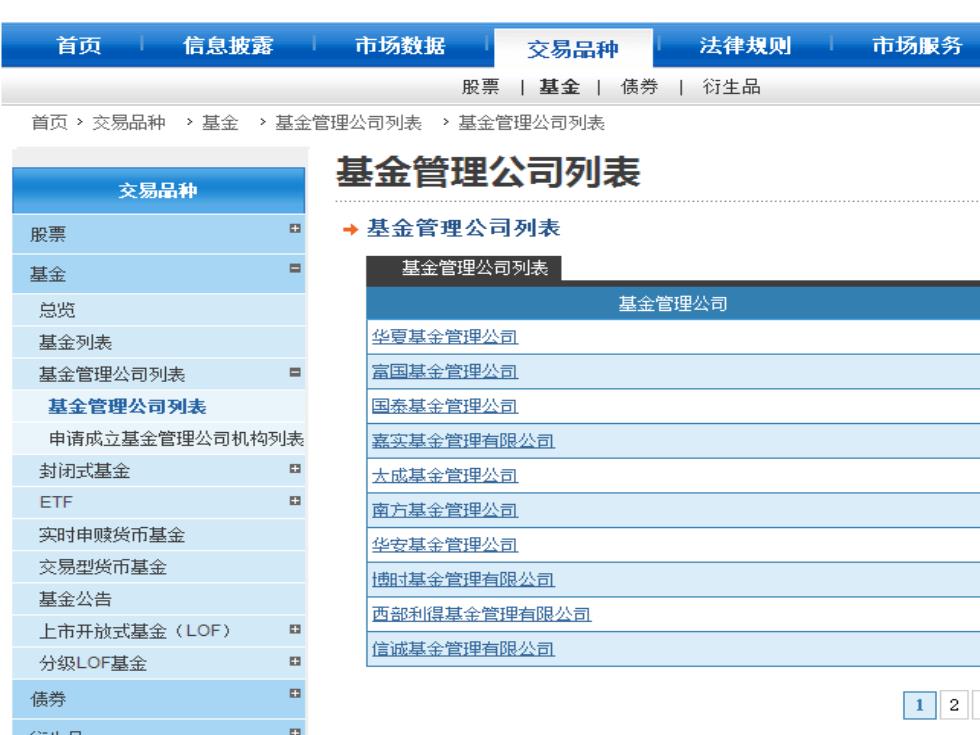
Task: Go to 衍生品 in the sub navigation
Action: 731,87
